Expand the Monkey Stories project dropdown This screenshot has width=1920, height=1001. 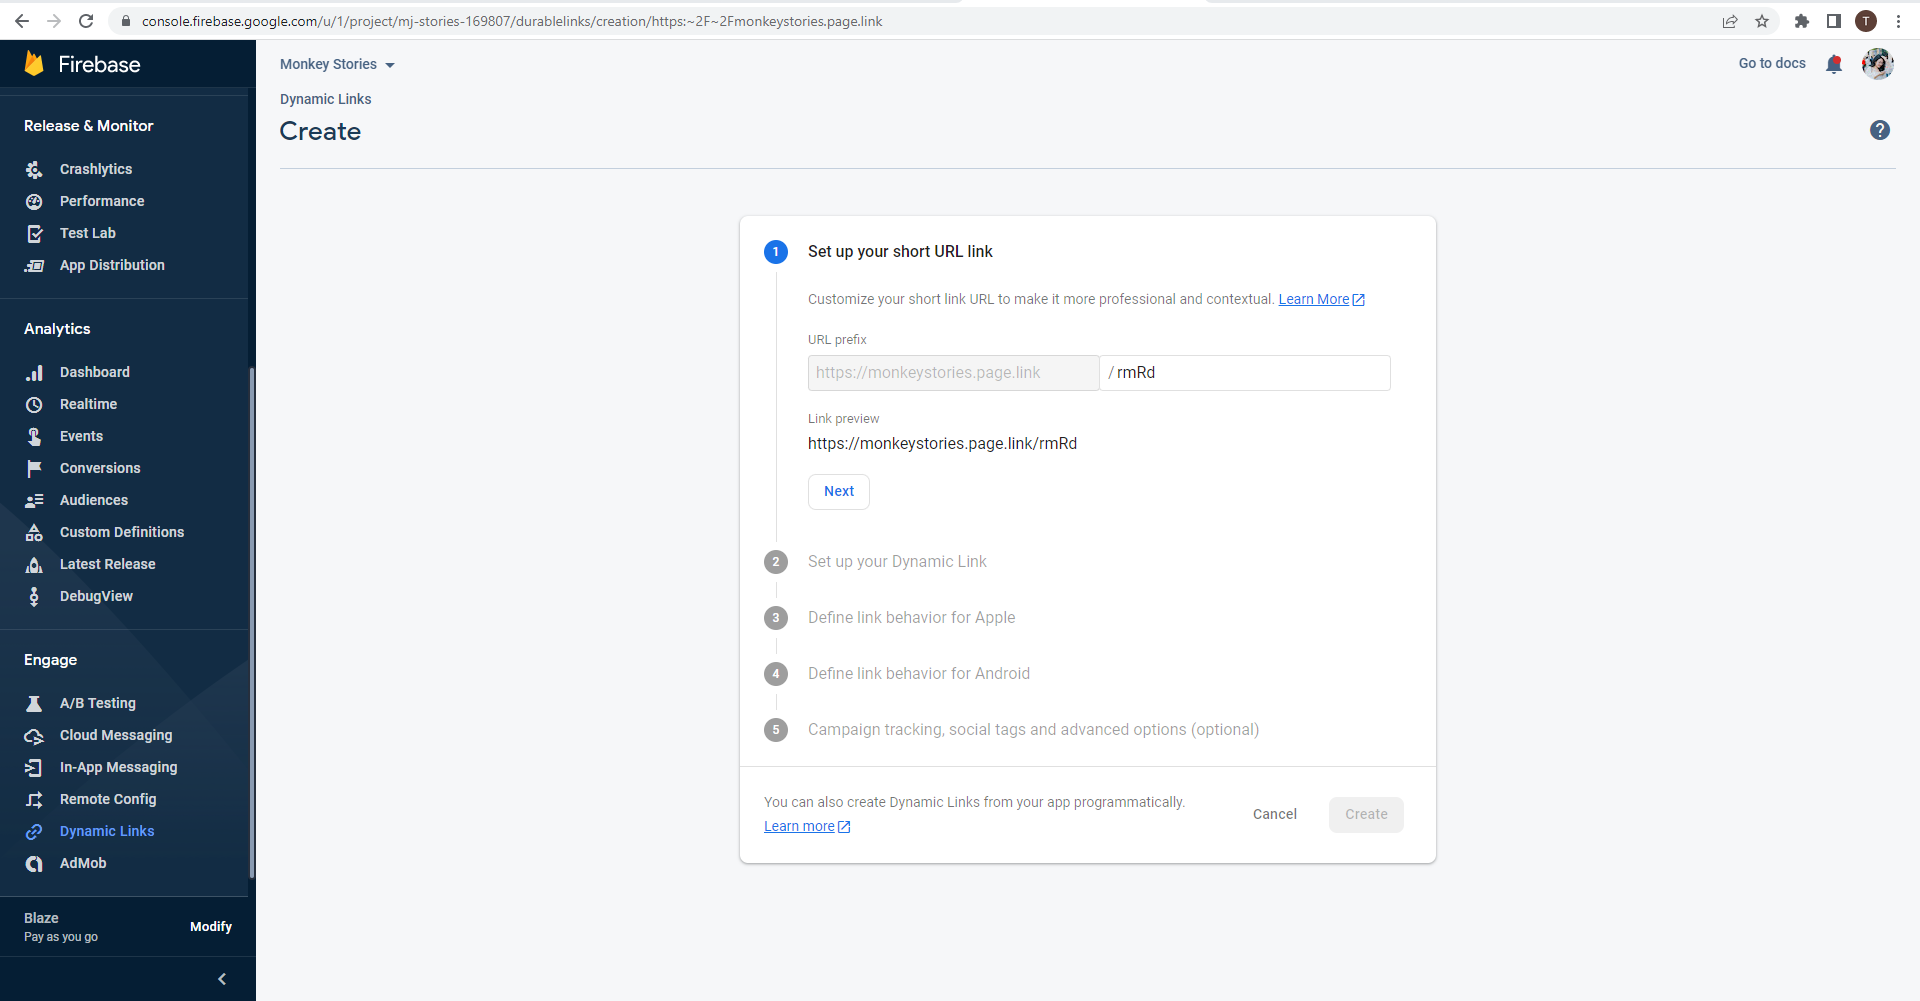click(337, 64)
